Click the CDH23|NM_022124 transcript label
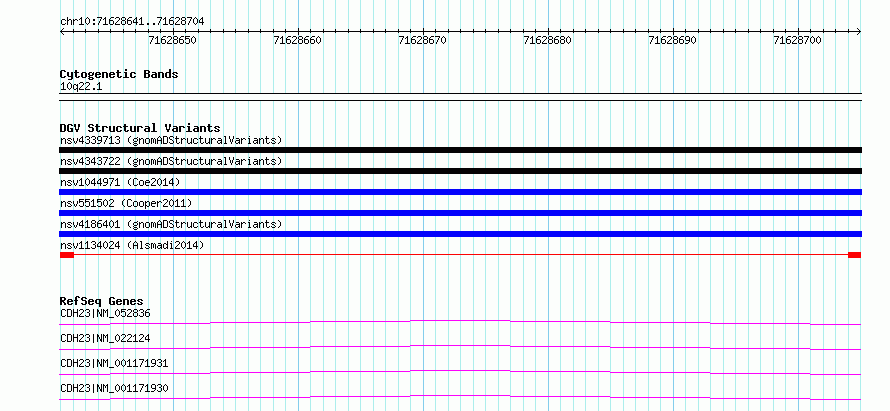 (x=106, y=338)
